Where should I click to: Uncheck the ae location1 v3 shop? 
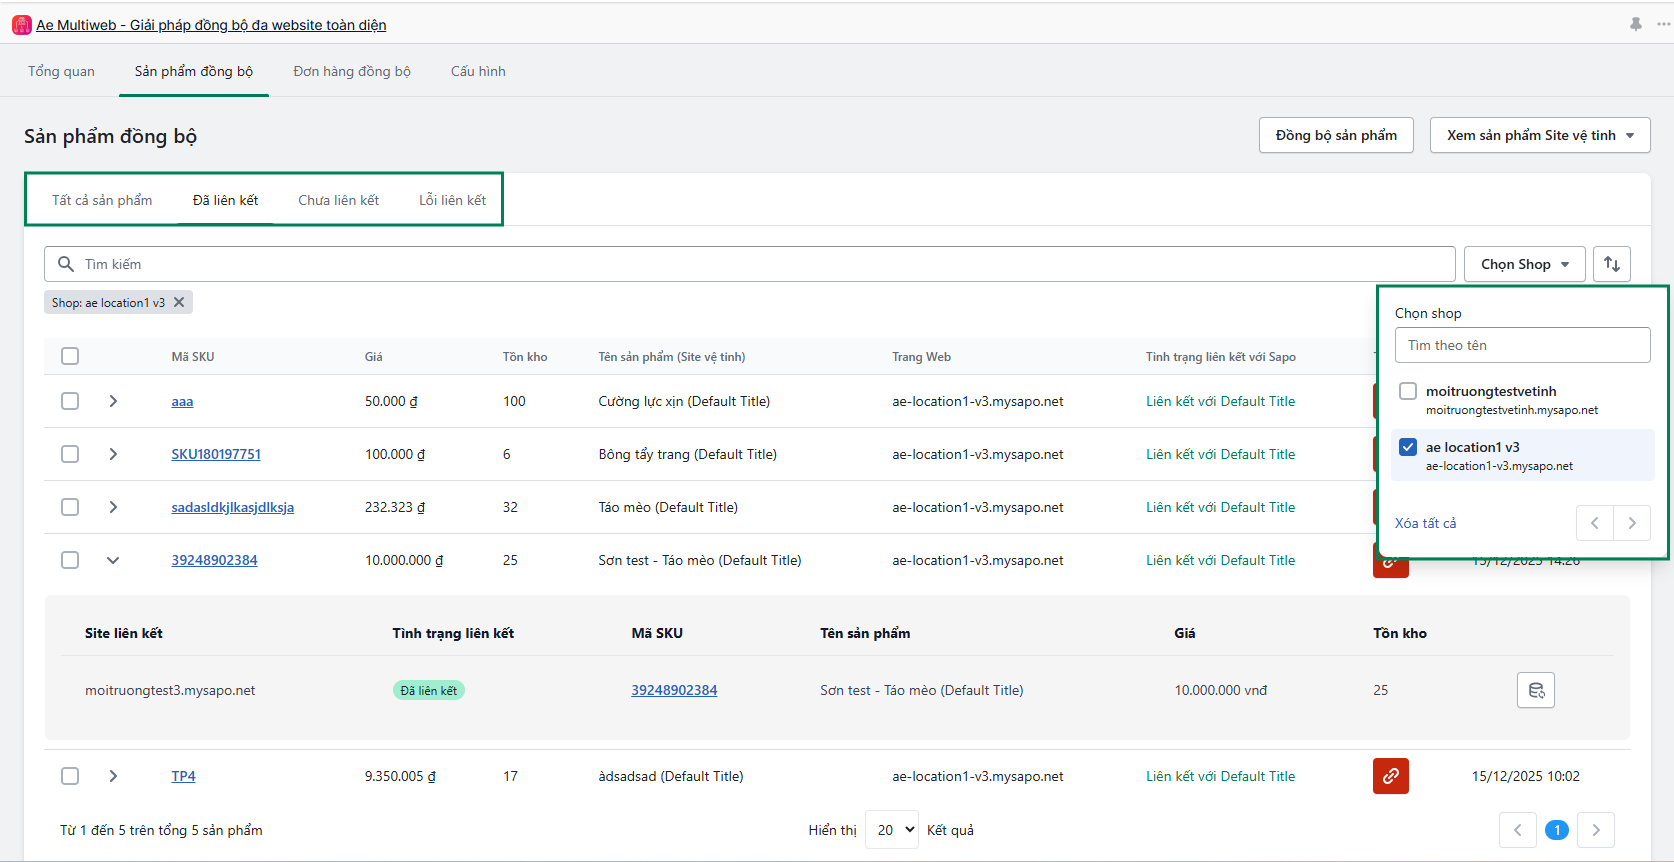[x=1408, y=447]
